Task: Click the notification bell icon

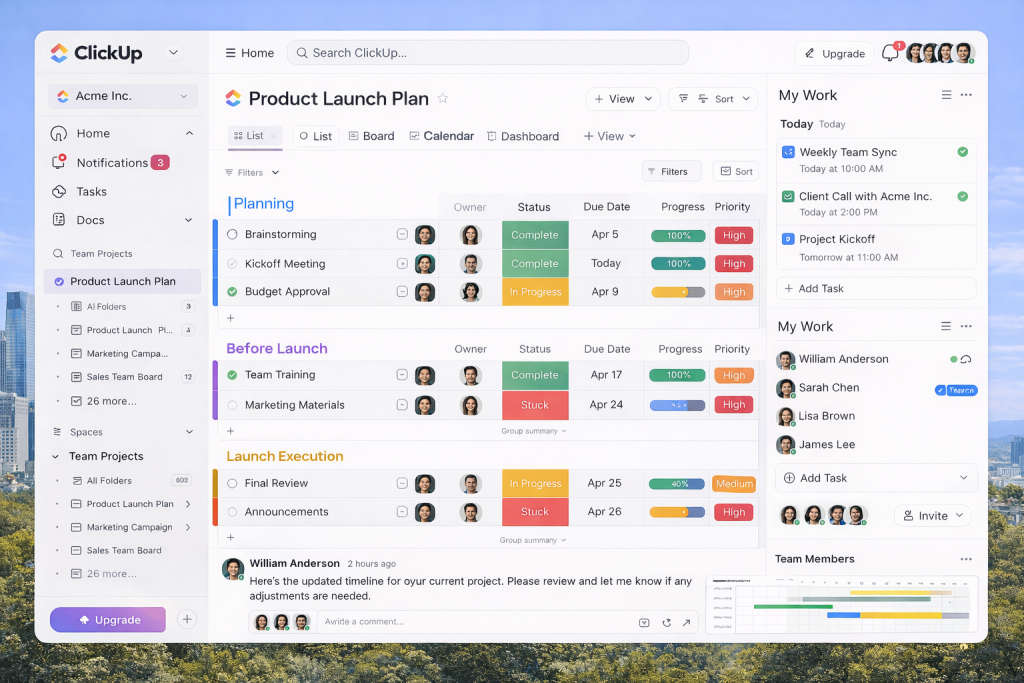Action: (889, 54)
